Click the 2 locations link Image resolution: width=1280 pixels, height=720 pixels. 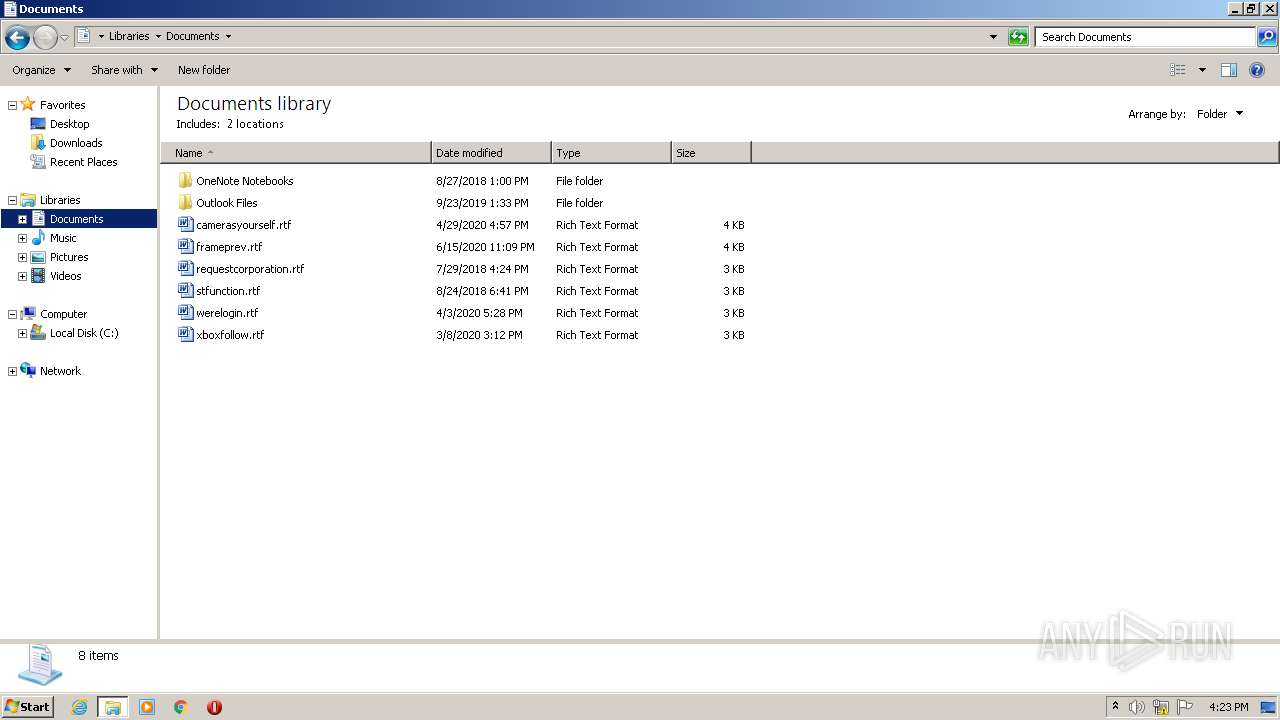255,124
